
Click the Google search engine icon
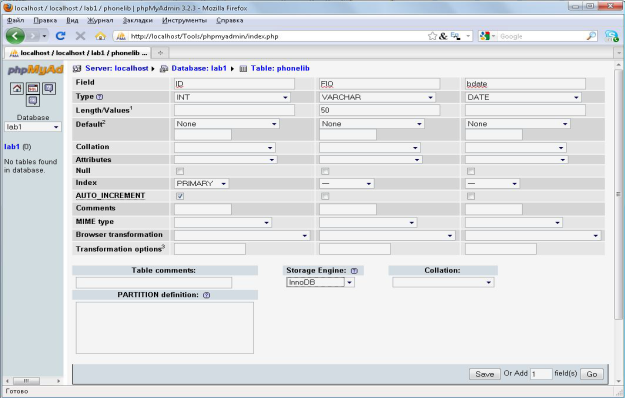[x=485, y=36]
